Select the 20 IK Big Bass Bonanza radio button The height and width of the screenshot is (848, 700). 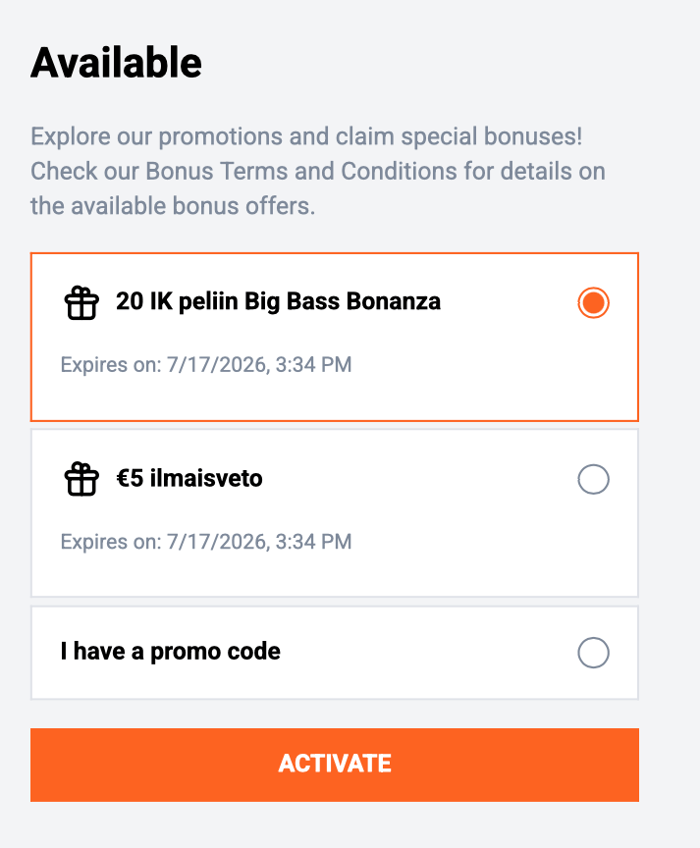[593, 302]
